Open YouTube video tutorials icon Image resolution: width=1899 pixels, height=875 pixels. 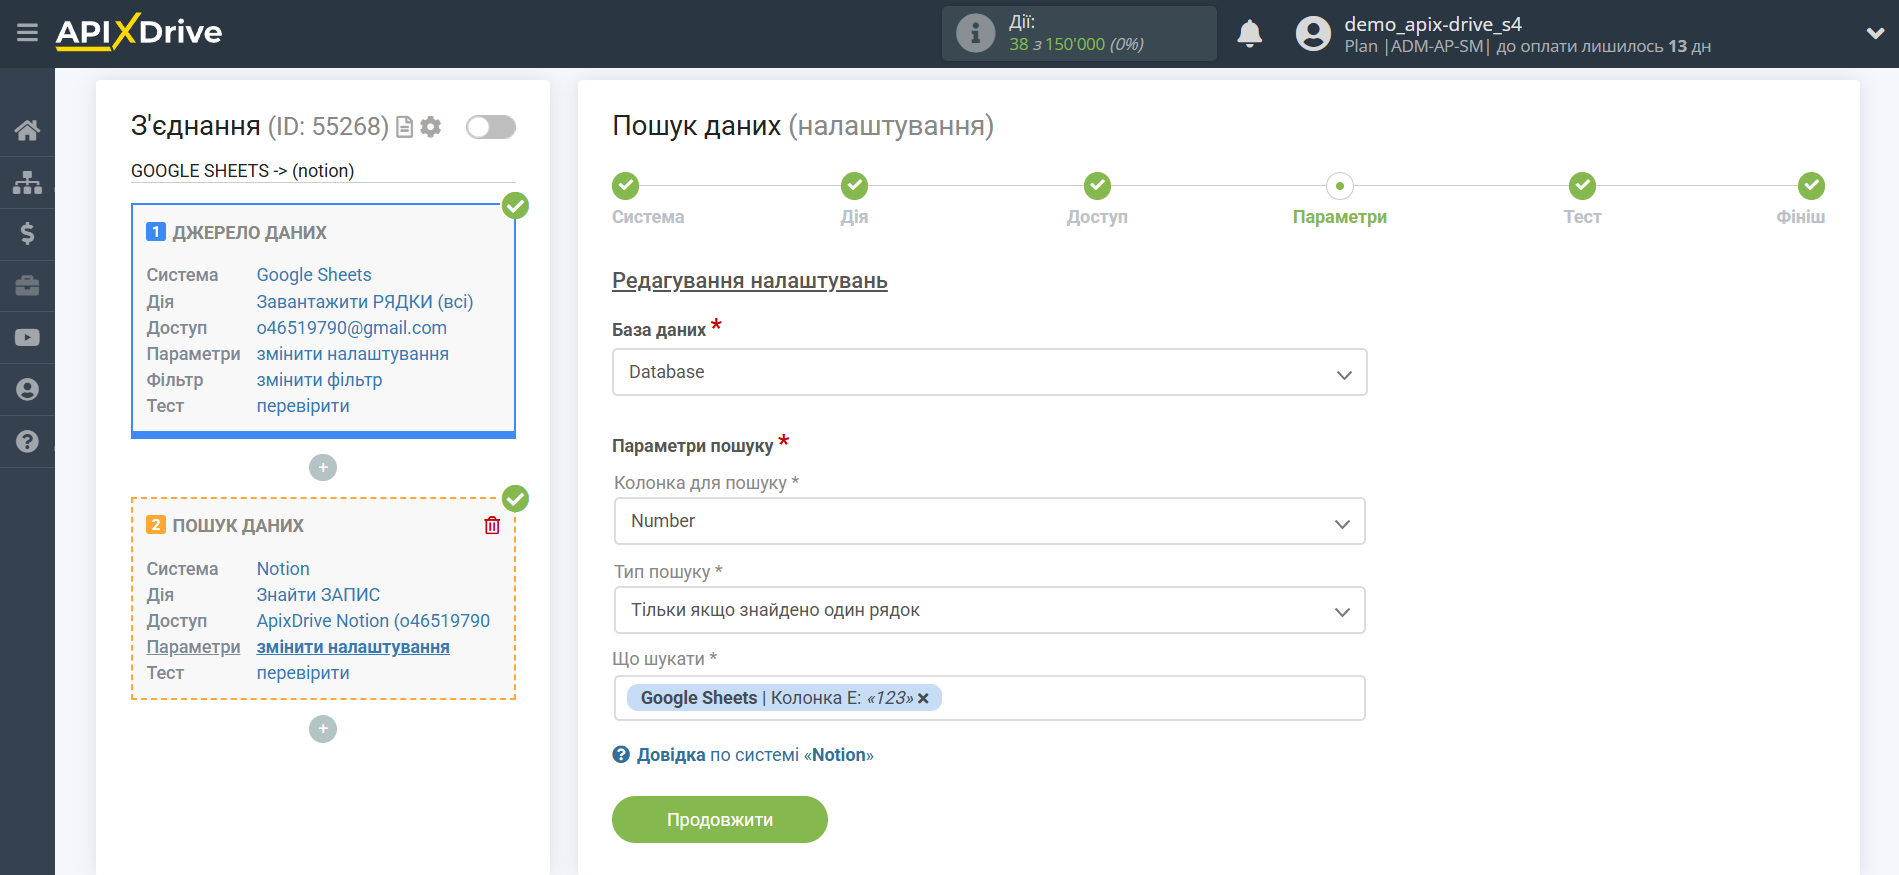(x=27, y=338)
